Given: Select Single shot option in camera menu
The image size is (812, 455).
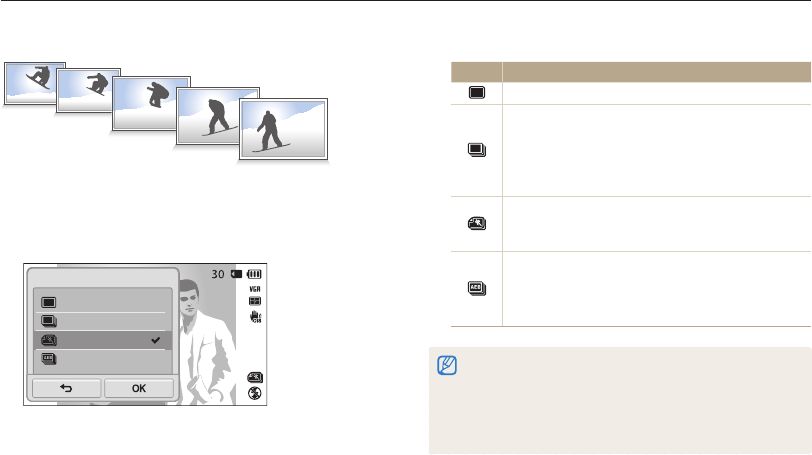Looking at the screenshot, I should point(103,302).
